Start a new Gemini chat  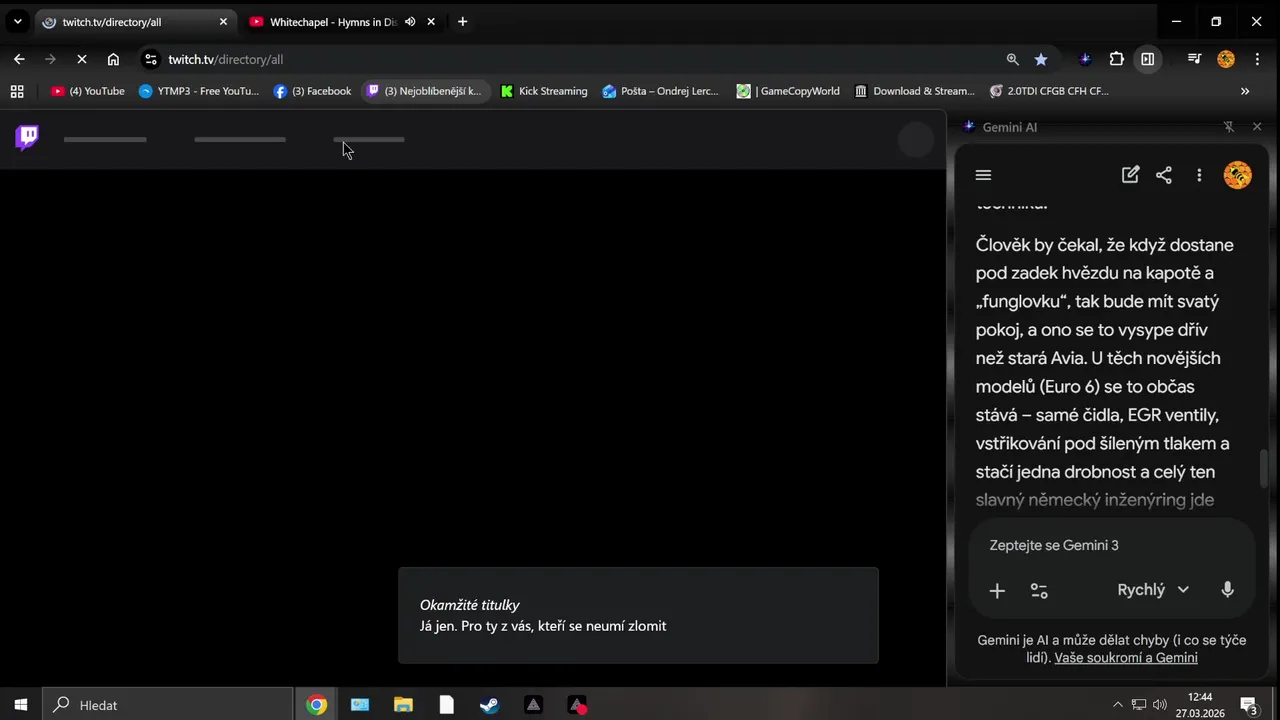tap(1130, 175)
